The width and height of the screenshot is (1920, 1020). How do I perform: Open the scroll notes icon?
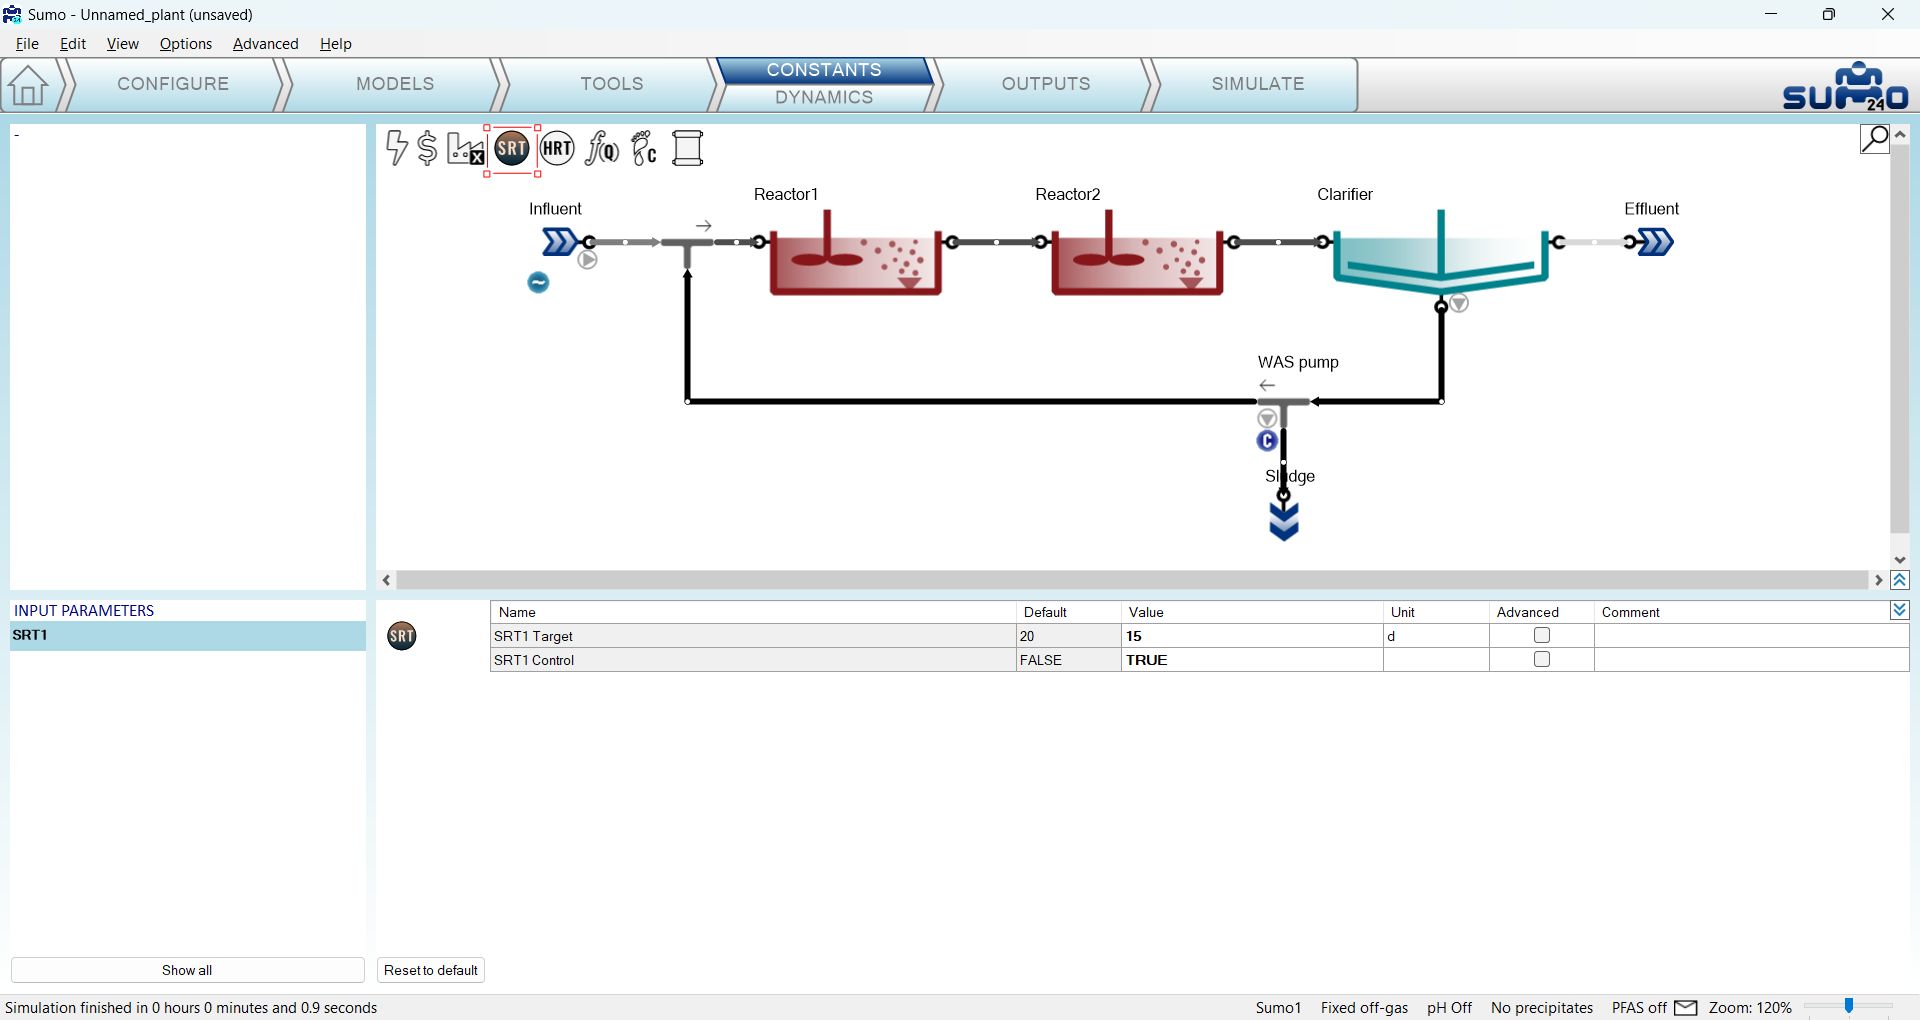(688, 149)
